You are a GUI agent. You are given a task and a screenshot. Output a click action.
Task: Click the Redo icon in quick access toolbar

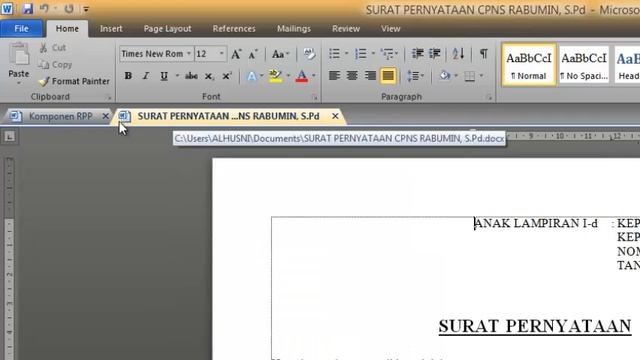tap(69, 9)
